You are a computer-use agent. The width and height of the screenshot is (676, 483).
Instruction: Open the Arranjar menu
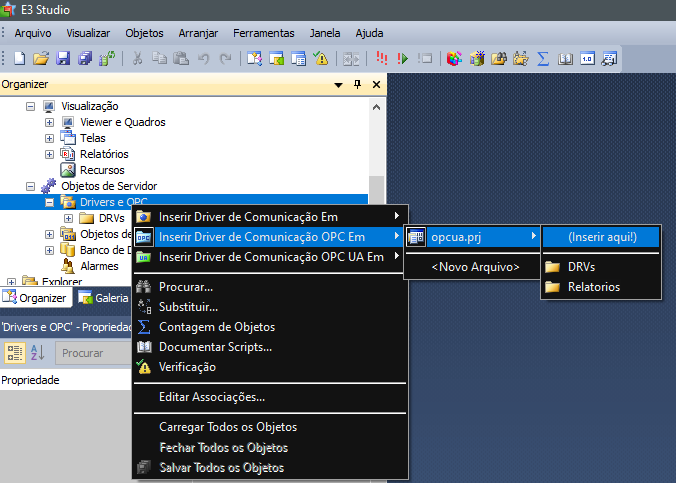pos(198,33)
